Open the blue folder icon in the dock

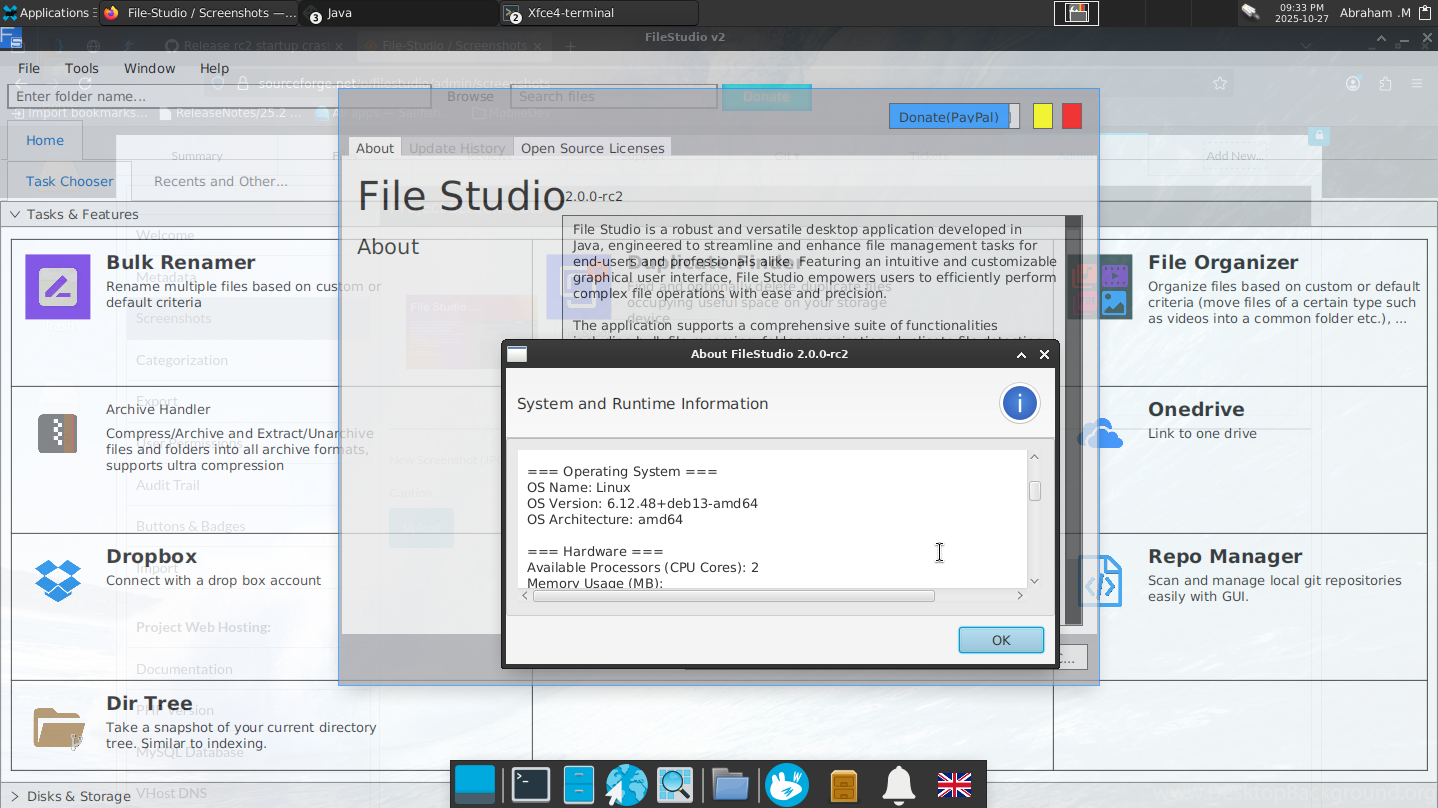click(731, 785)
